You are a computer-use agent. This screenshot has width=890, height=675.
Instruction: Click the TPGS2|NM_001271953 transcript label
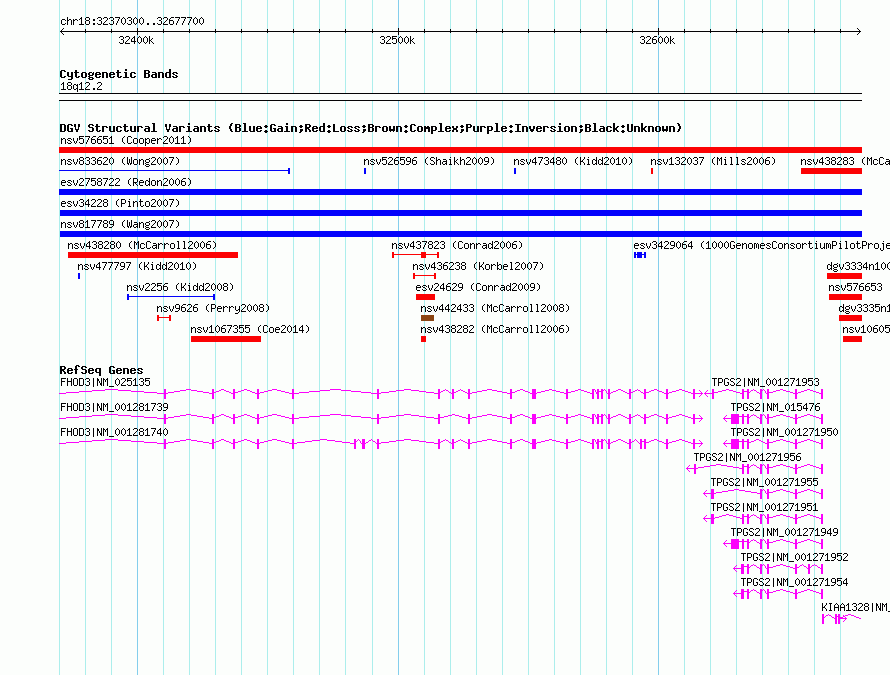pos(765,382)
